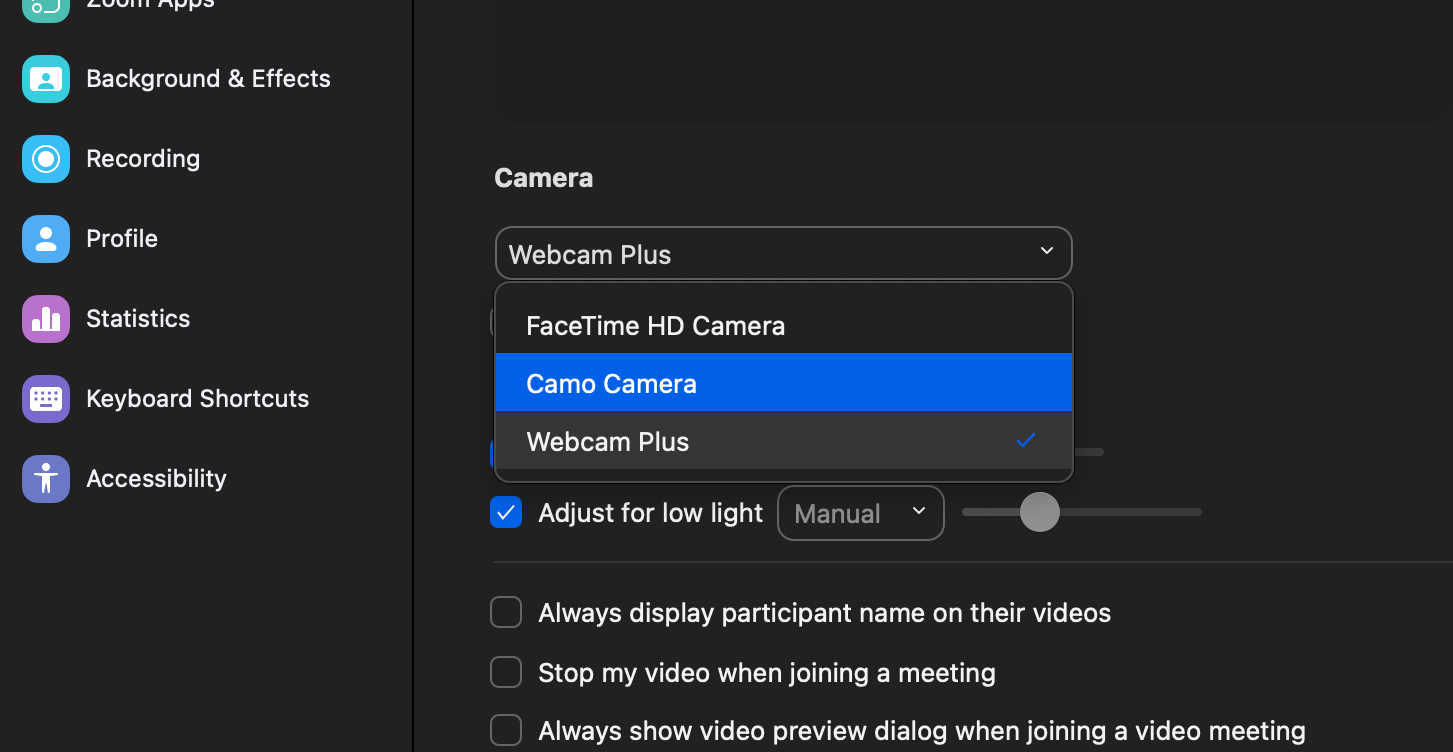
Task: Open the Background & Effects icon
Action: pos(46,79)
